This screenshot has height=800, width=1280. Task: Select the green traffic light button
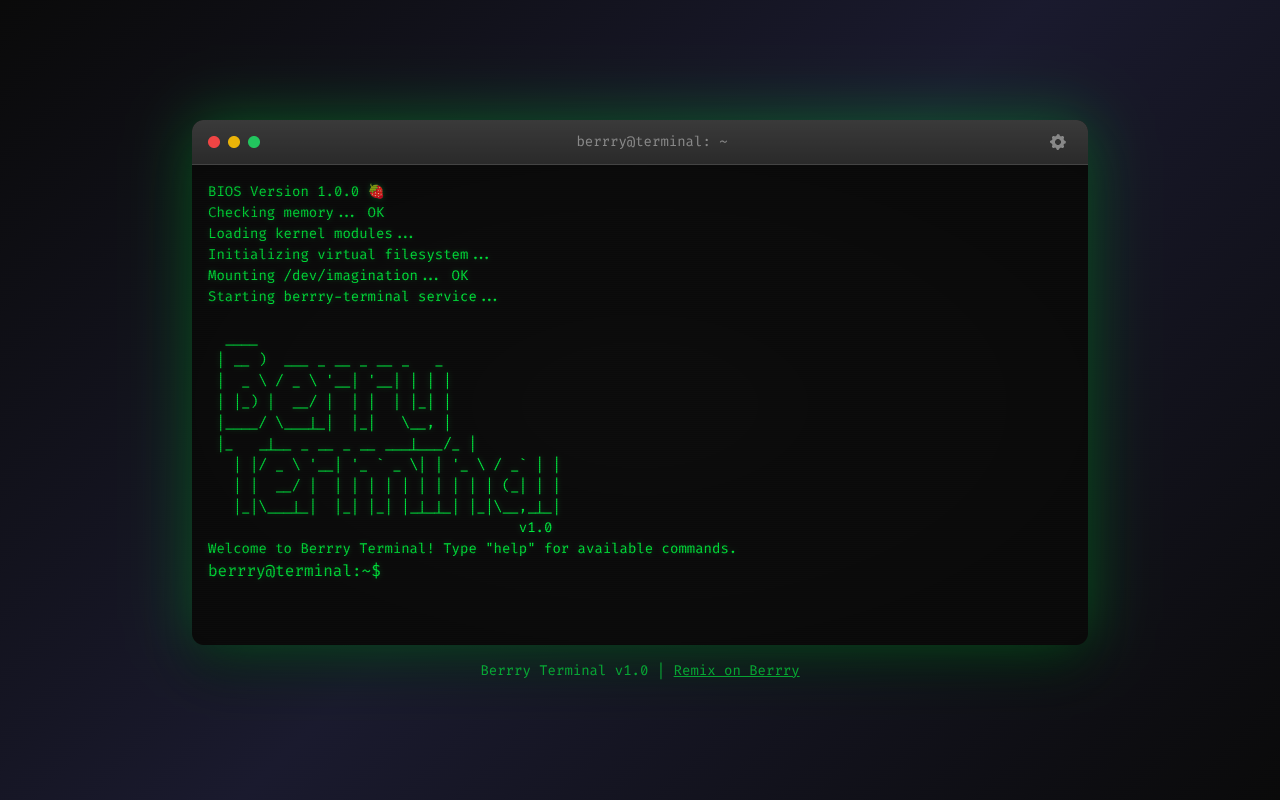[253, 141]
